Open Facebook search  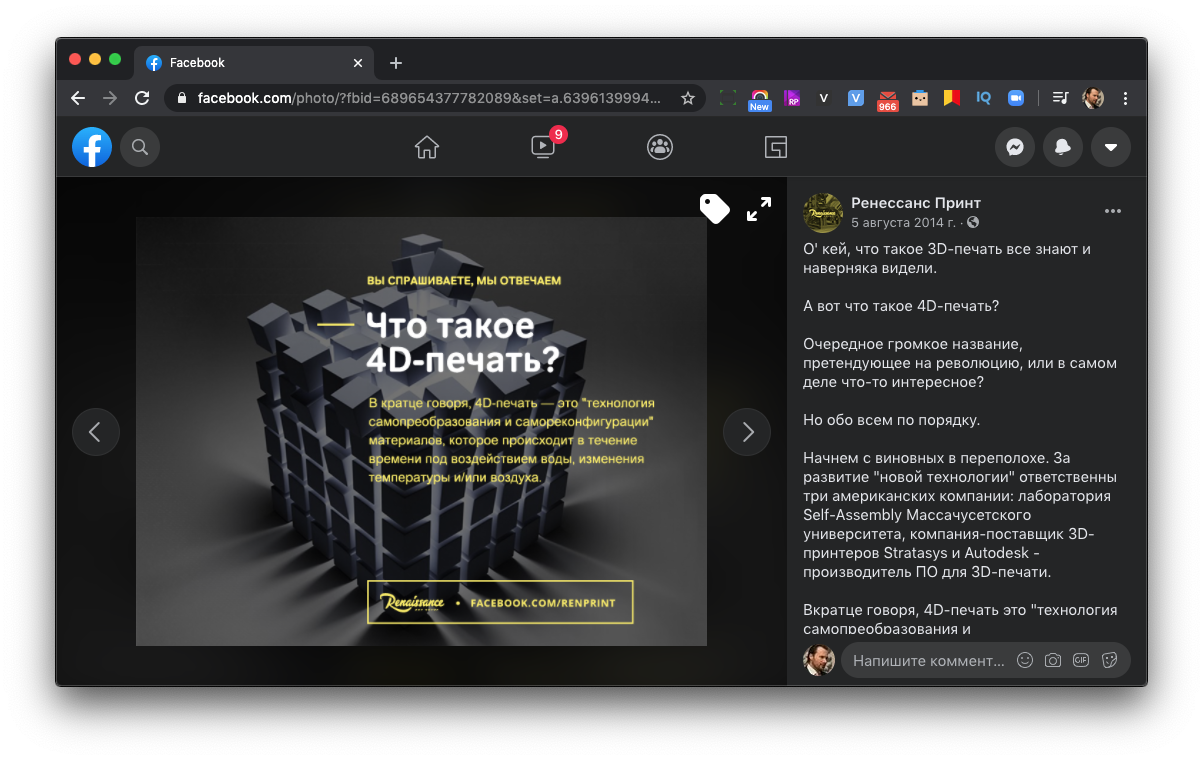pos(140,147)
